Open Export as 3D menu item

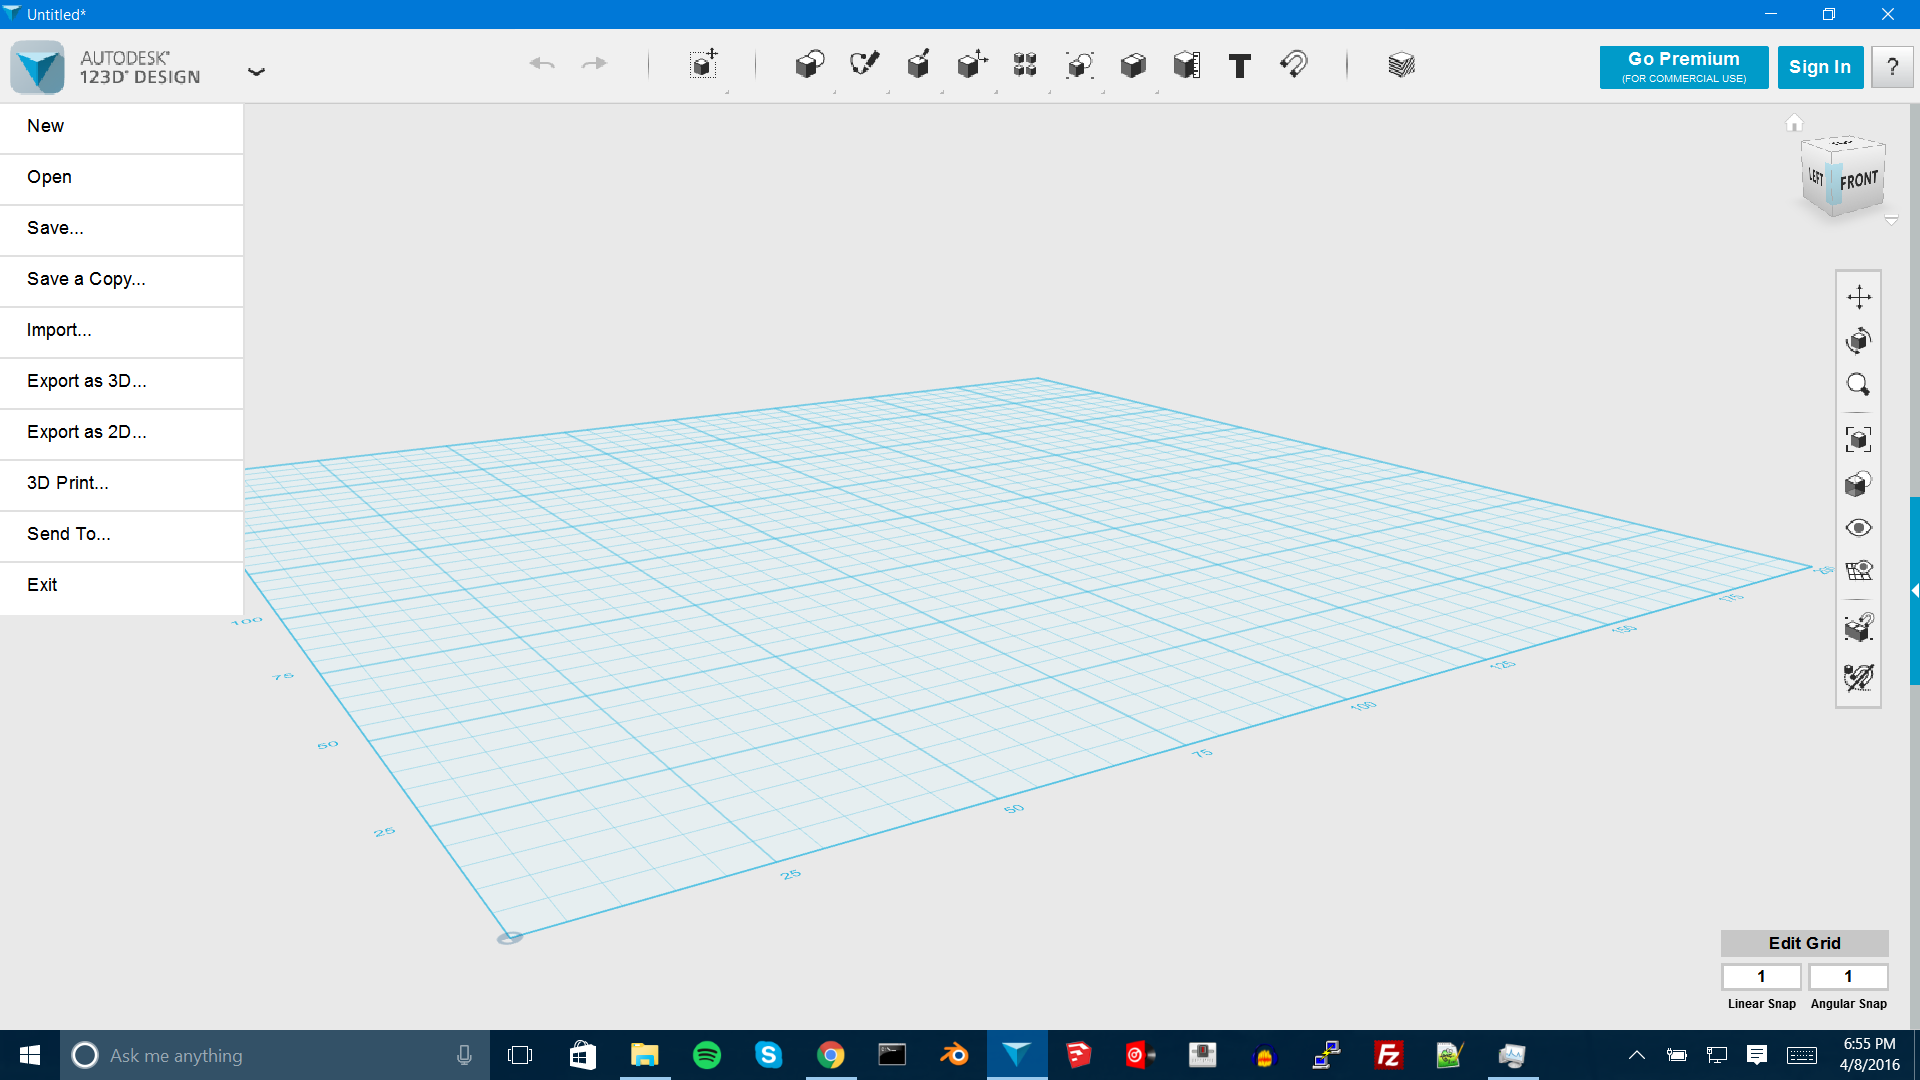coord(87,381)
